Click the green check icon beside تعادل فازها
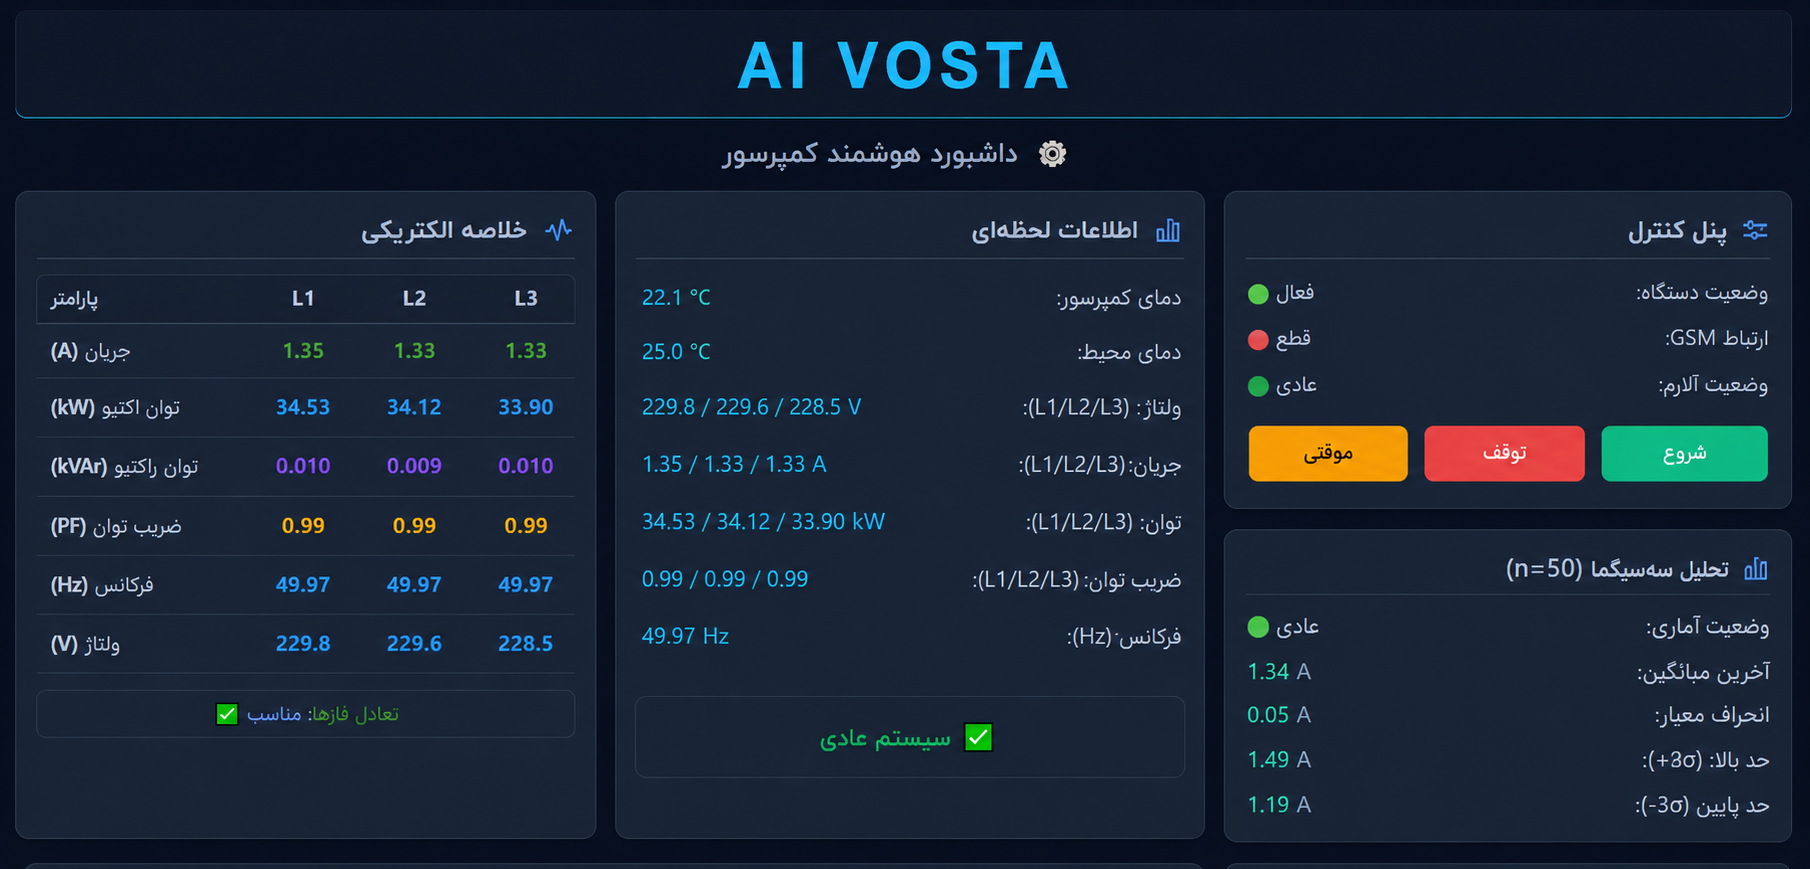Image resolution: width=1810 pixels, height=869 pixels. (227, 714)
